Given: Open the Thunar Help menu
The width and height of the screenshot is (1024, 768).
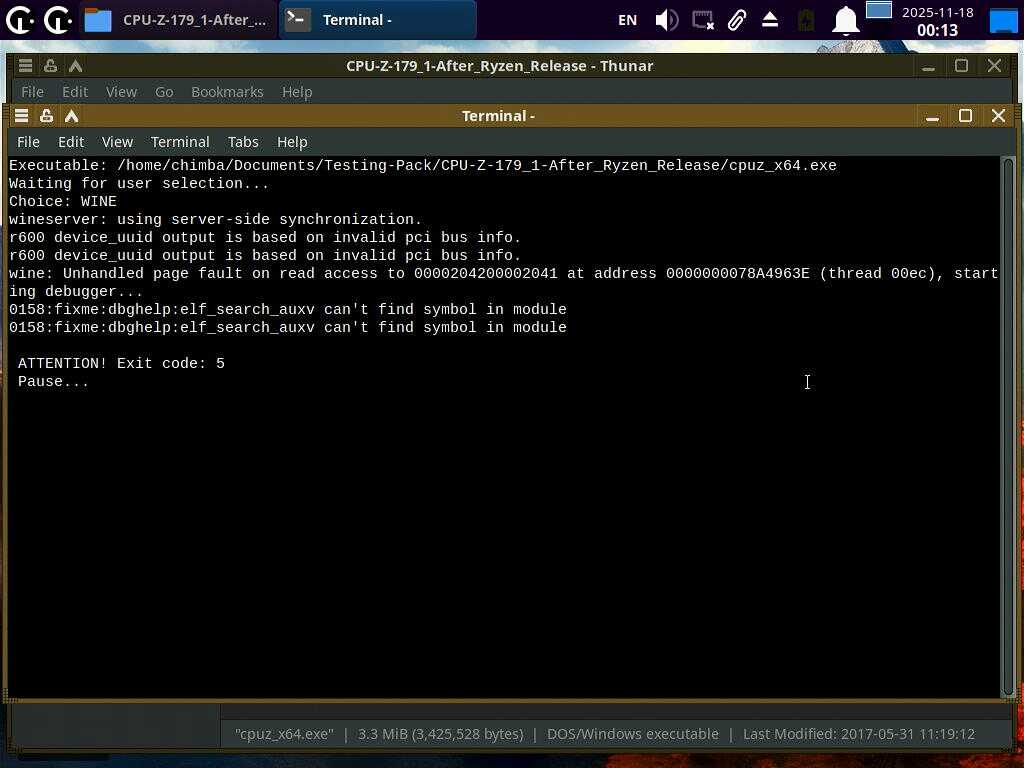Looking at the screenshot, I should tap(296, 92).
